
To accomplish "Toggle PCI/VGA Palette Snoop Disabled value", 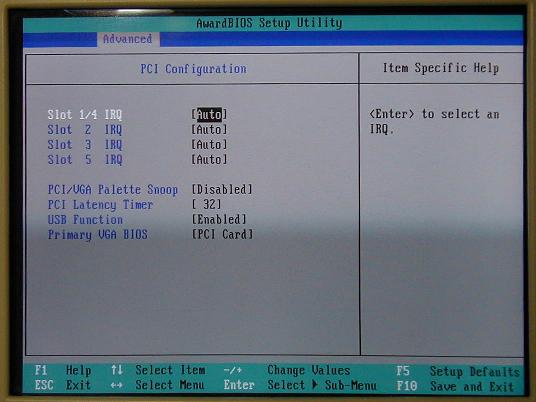I will tap(222, 189).
